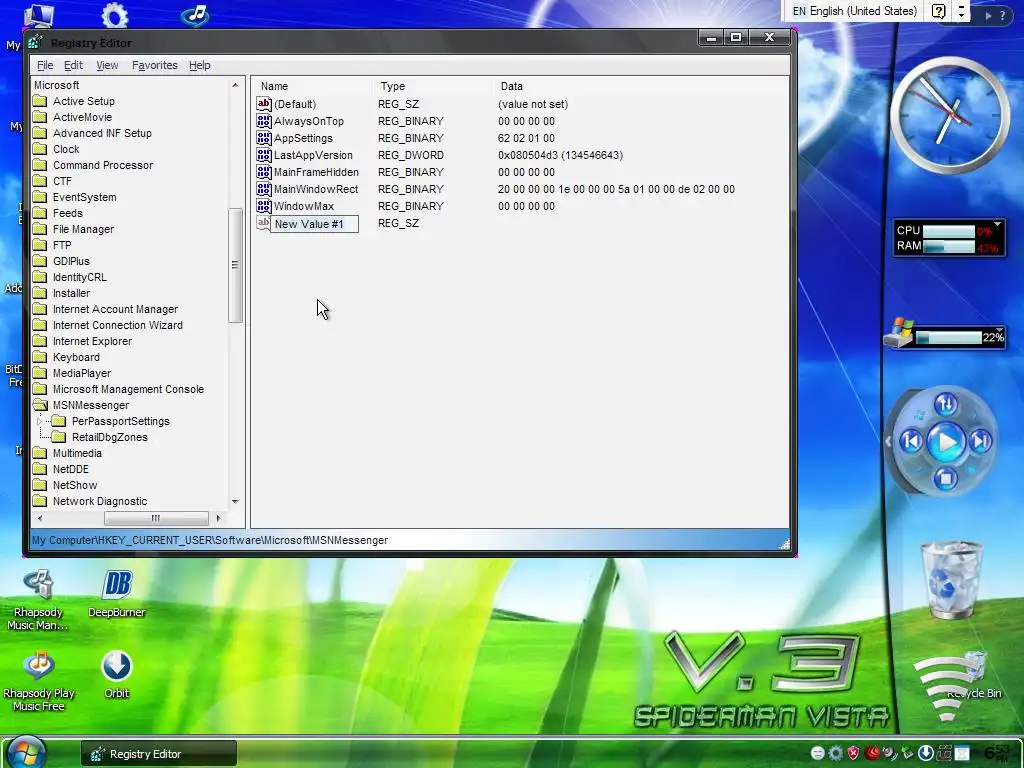Image resolution: width=1024 pixels, height=768 pixels.
Task: Open the Rhapsody Play Music Free shortcut
Action: 39,680
